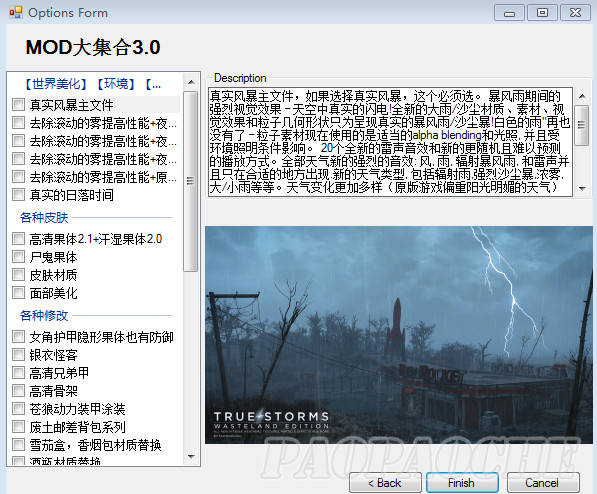Enable 高清果体2.1+汗湿果体2.0 checkbox

tap(18, 239)
